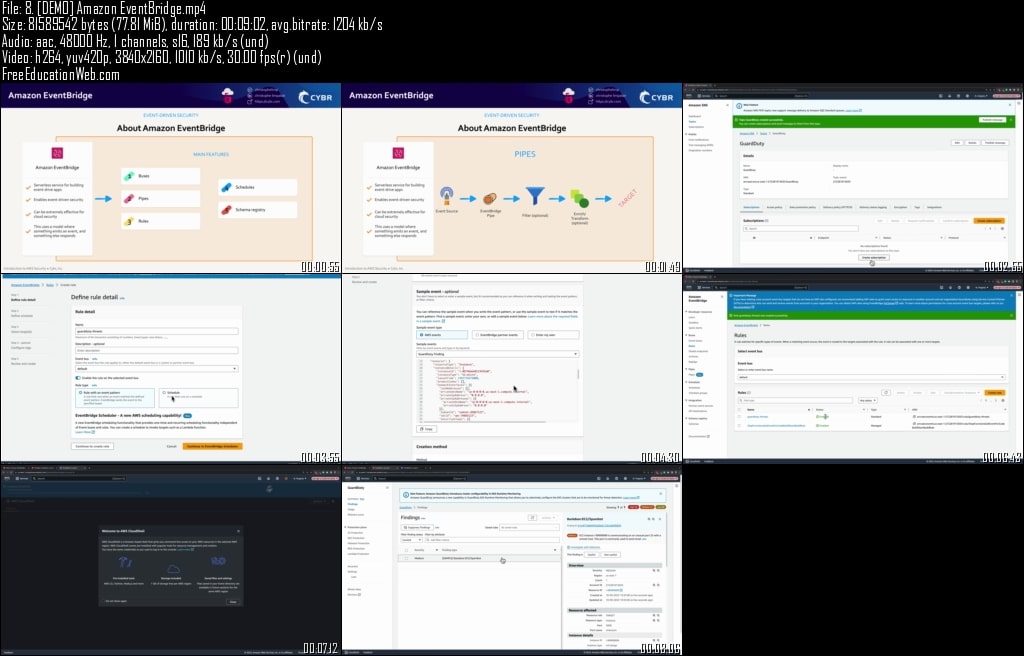Check the finding row checkbox in GuardDuty
This screenshot has width=1024, height=656.
406,559
